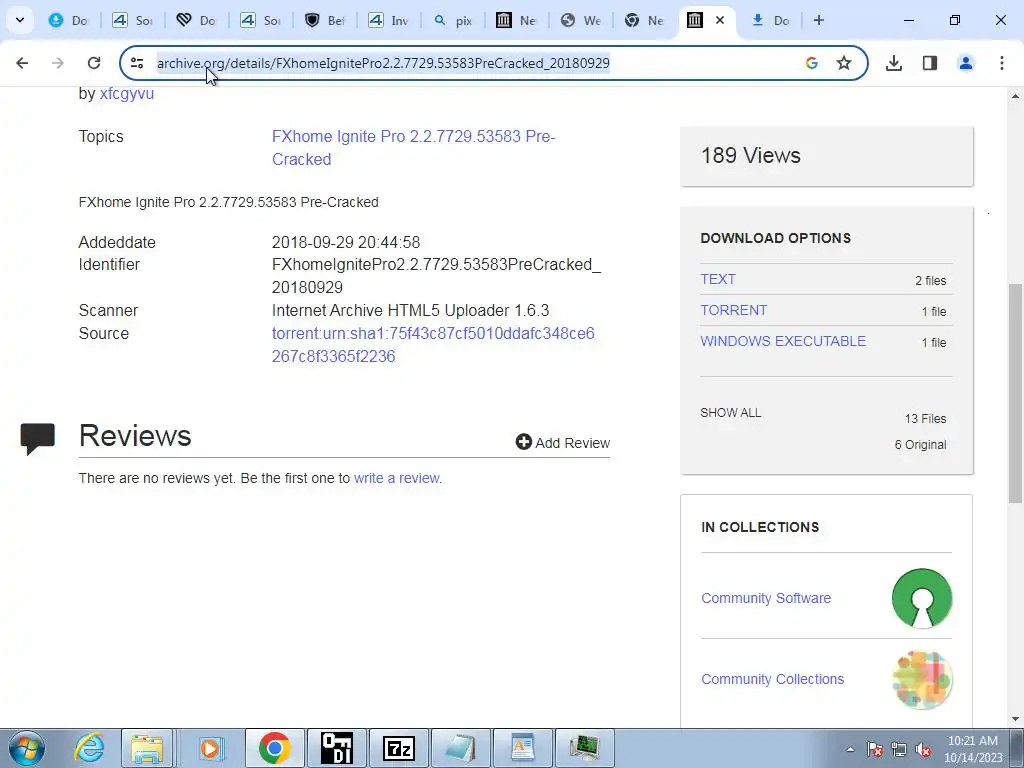
Task: Click the plus icon beside Add Review
Action: [523, 442]
